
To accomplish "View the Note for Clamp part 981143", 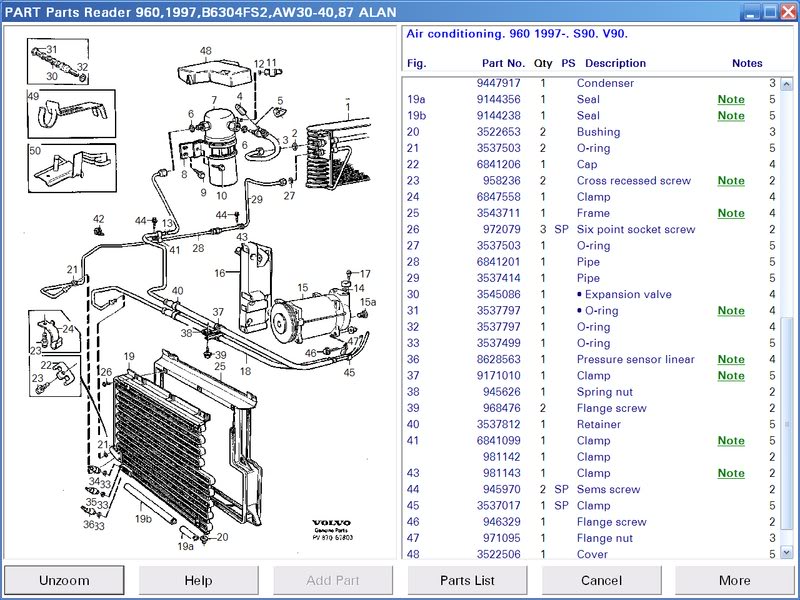I will coord(730,473).
